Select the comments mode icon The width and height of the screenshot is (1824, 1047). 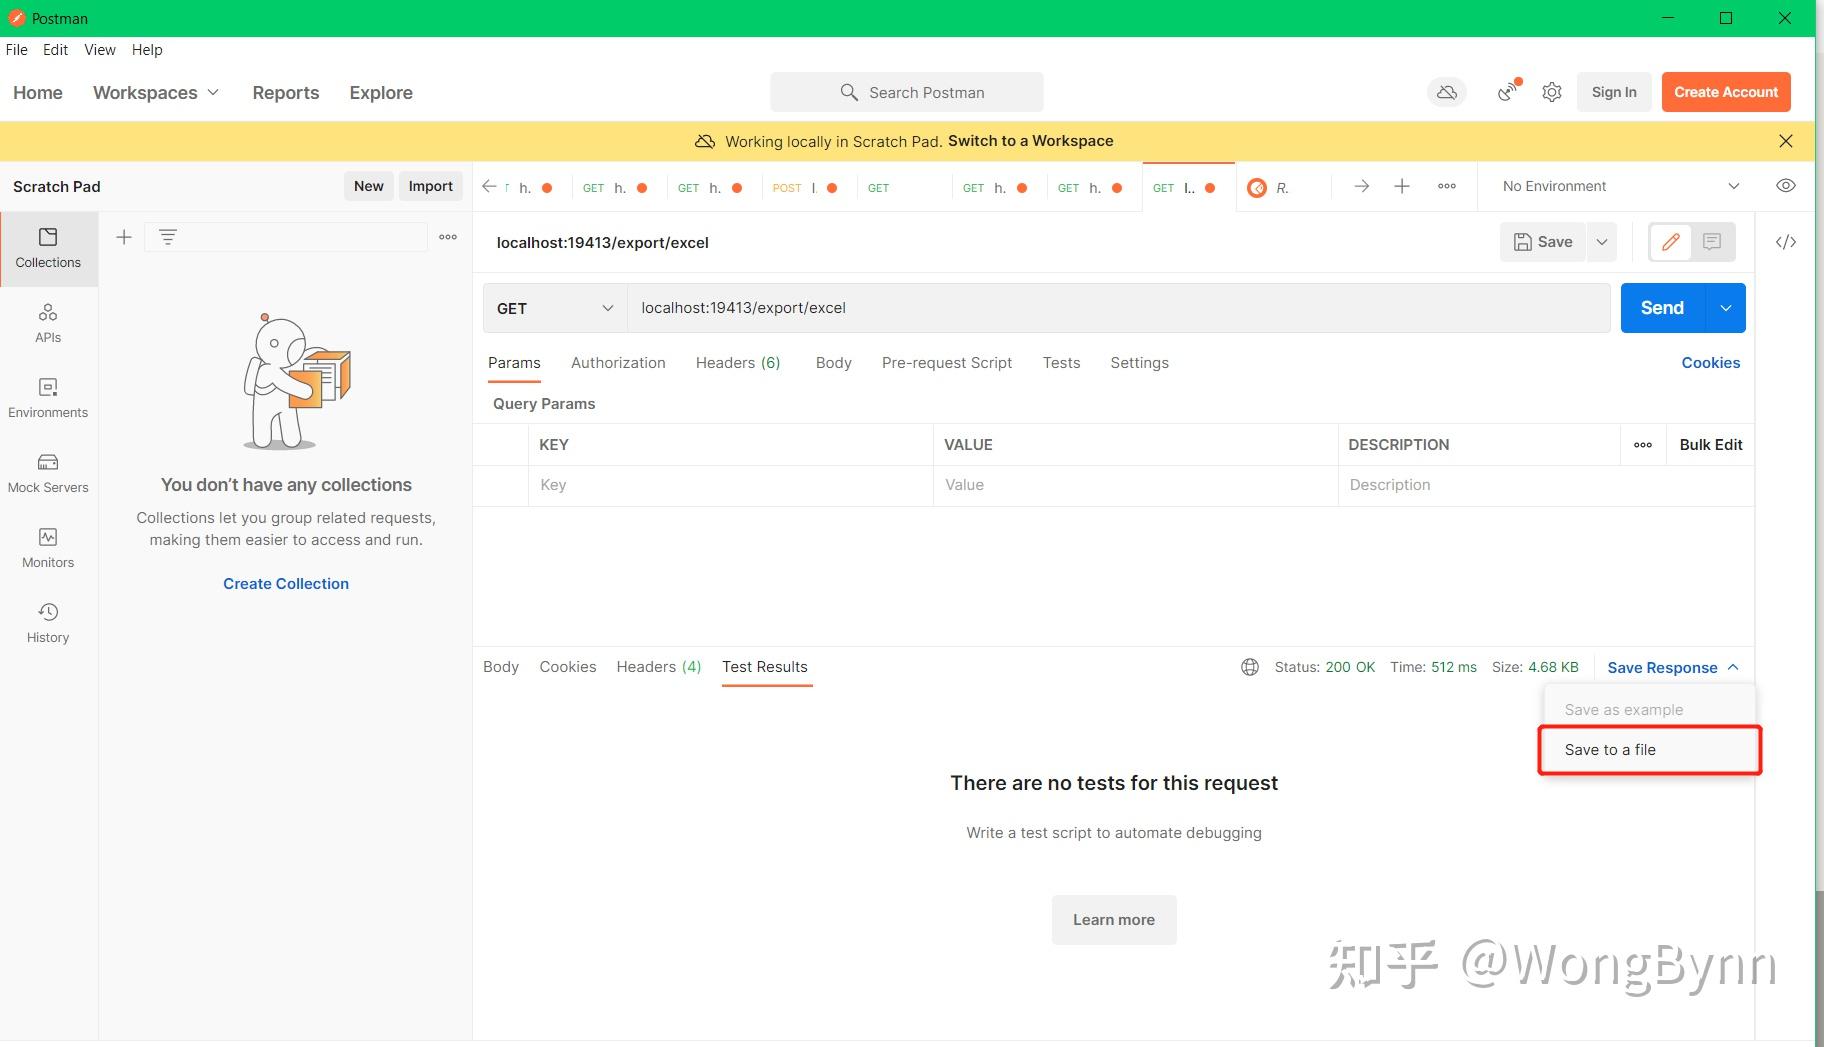pyautogui.click(x=1712, y=242)
